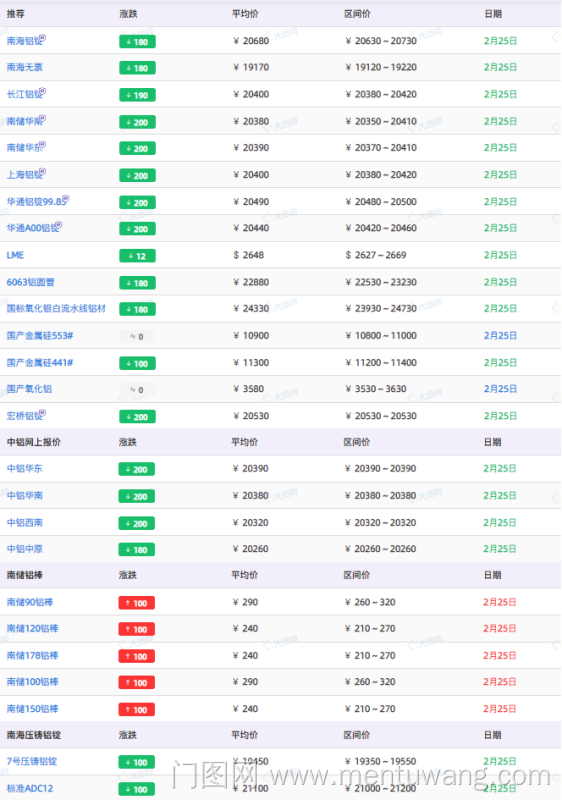This screenshot has height=800, width=562.
Task: Open the 南储华东 quote link
Action: [24, 148]
